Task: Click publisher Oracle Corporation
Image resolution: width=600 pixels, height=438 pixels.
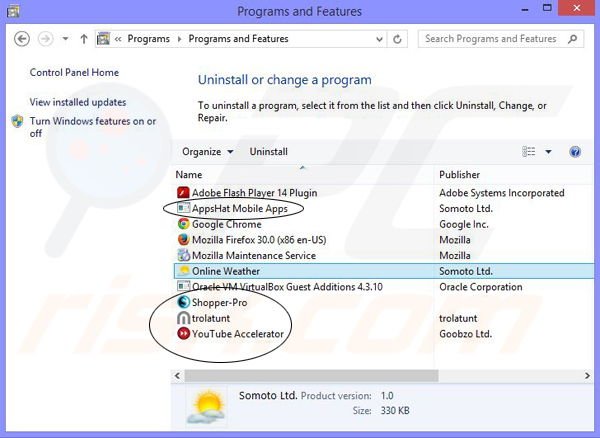Action: tap(481, 287)
